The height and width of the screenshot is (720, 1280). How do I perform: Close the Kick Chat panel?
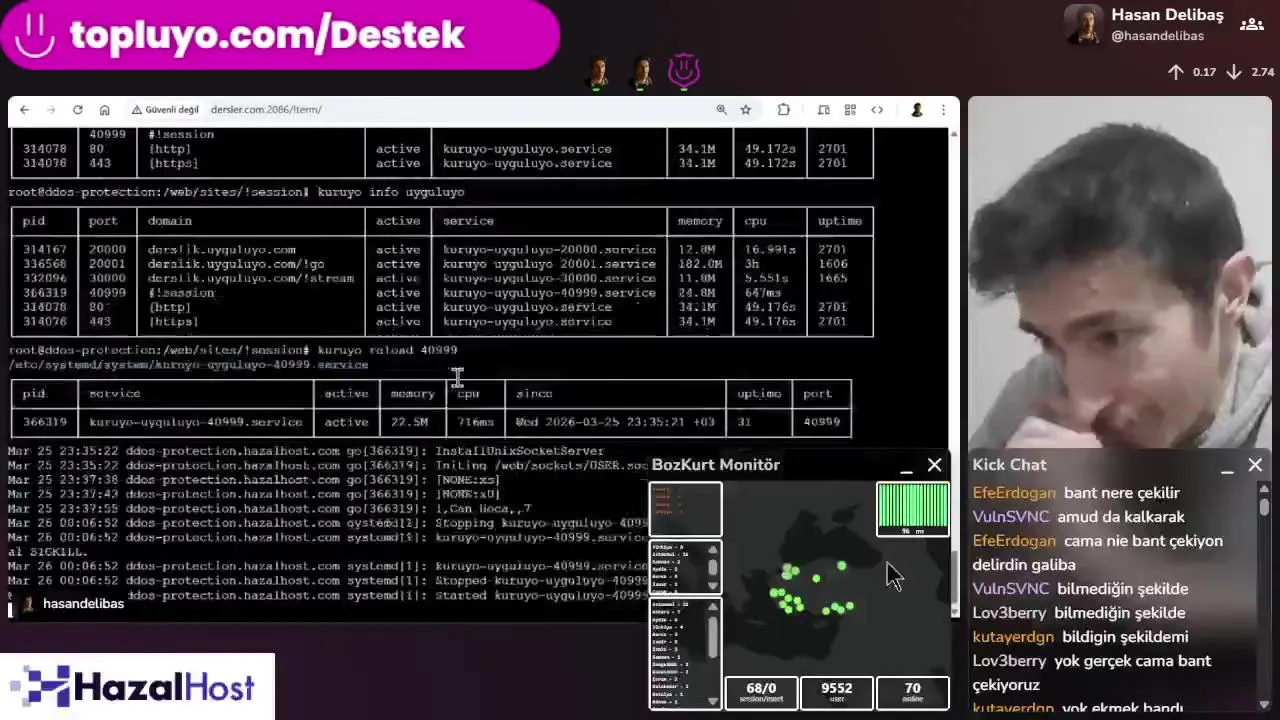pos(1255,465)
